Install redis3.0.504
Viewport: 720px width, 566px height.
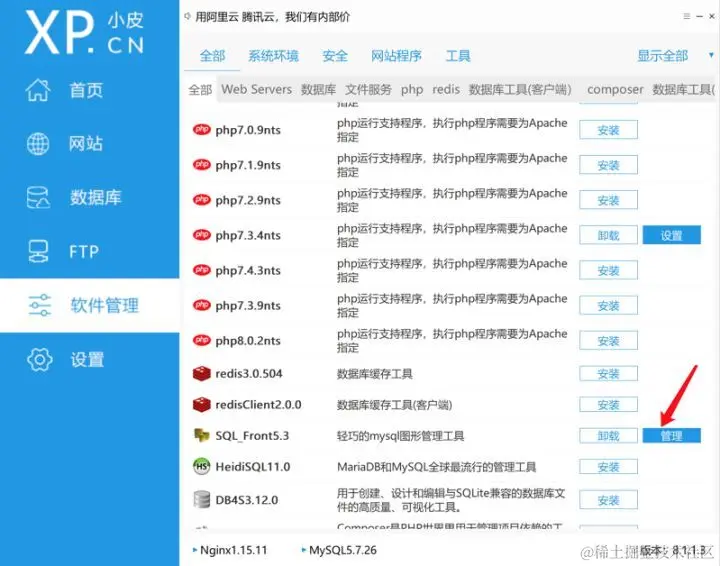pyautogui.click(x=608, y=374)
